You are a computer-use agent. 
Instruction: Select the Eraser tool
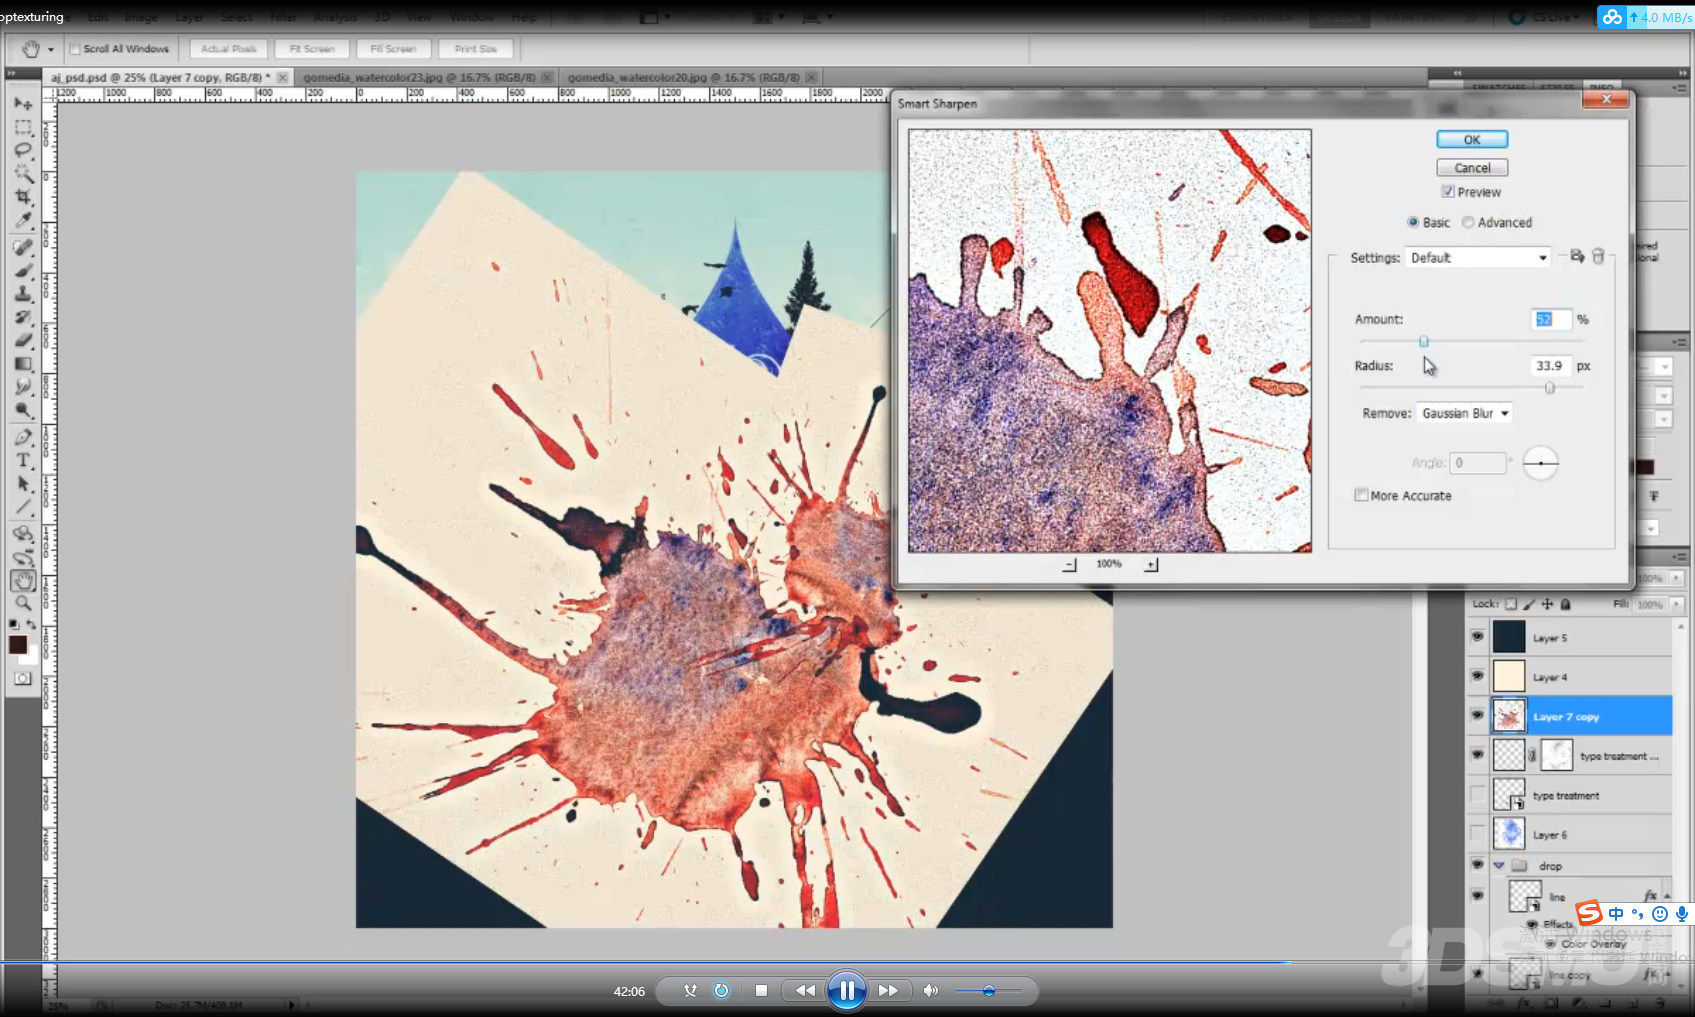click(x=23, y=340)
